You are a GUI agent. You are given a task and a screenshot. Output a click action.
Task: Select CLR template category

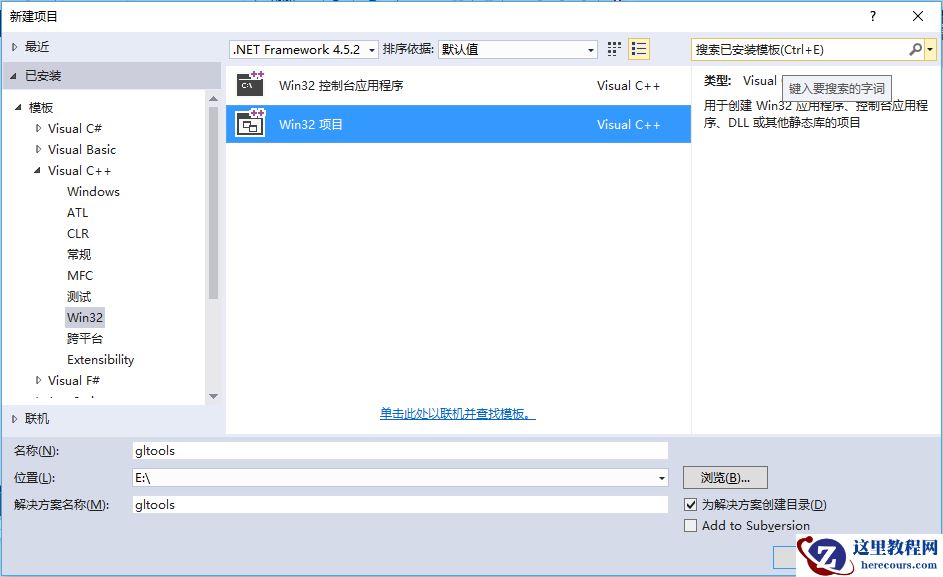(78, 233)
